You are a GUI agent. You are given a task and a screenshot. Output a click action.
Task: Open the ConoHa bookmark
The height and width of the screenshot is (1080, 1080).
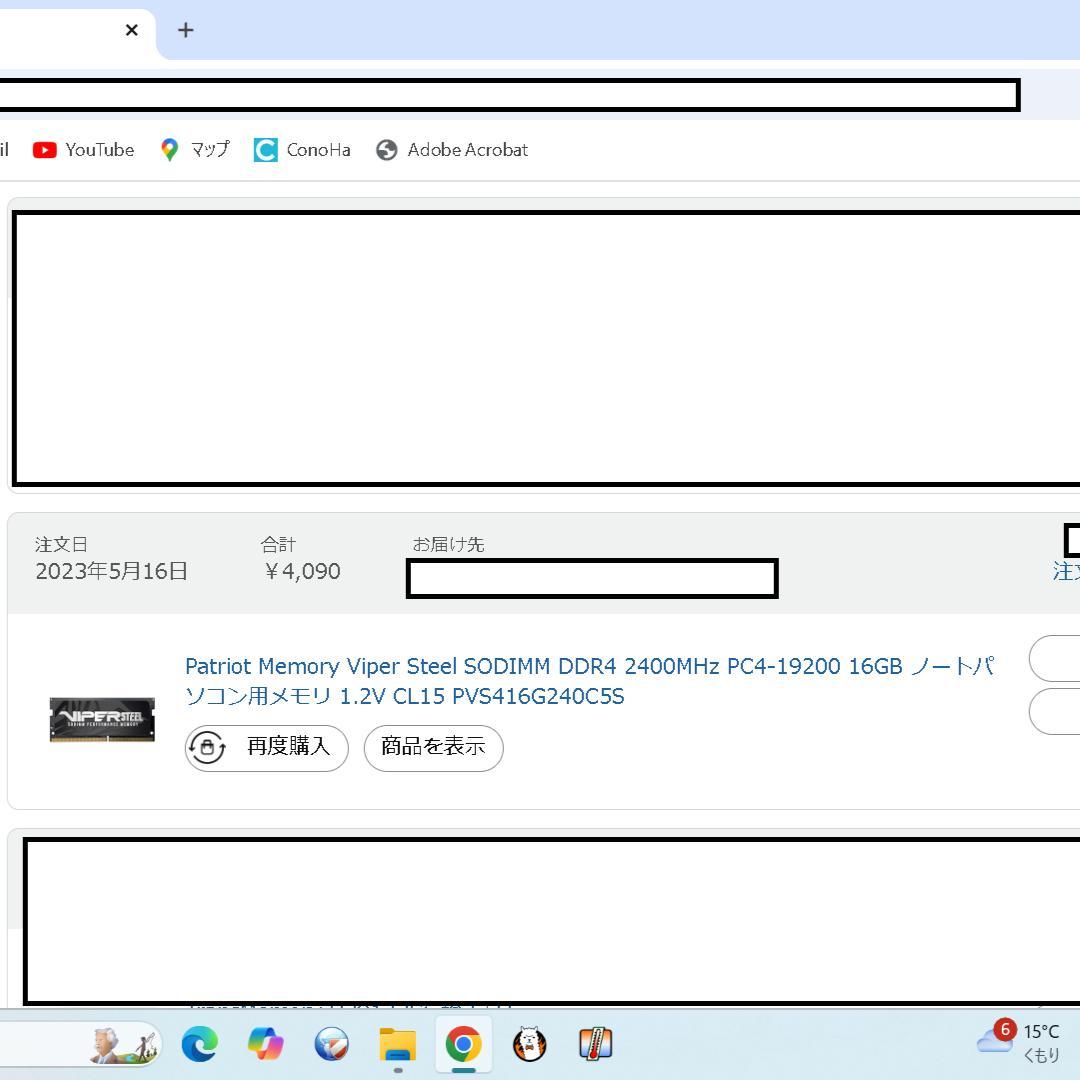coord(302,150)
